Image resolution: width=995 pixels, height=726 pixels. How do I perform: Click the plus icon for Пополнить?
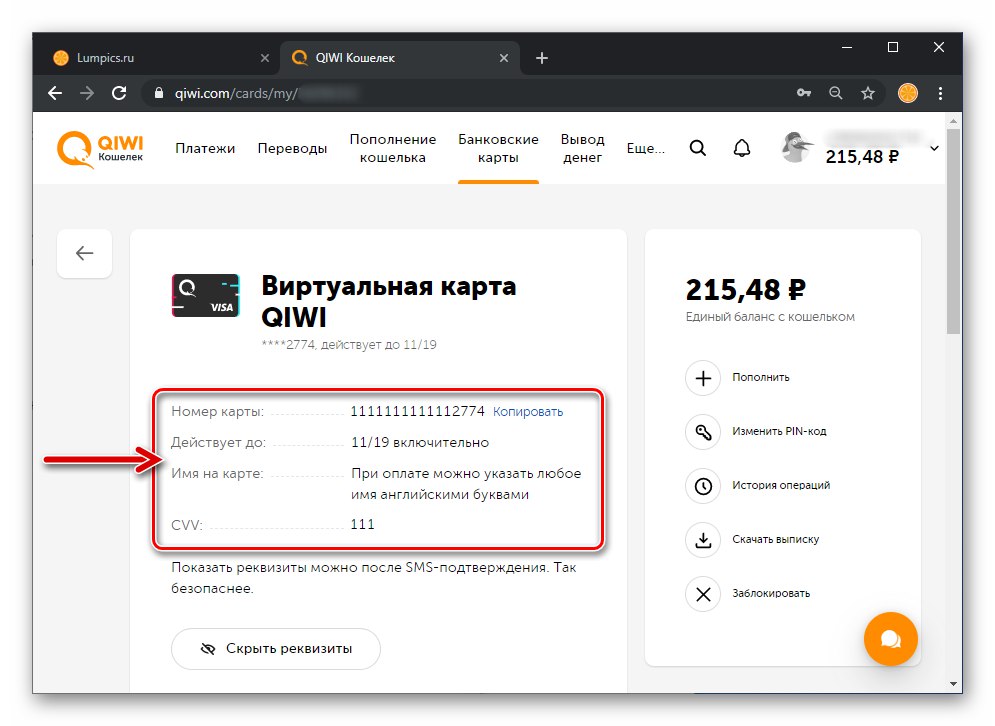click(x=703, y=378)
